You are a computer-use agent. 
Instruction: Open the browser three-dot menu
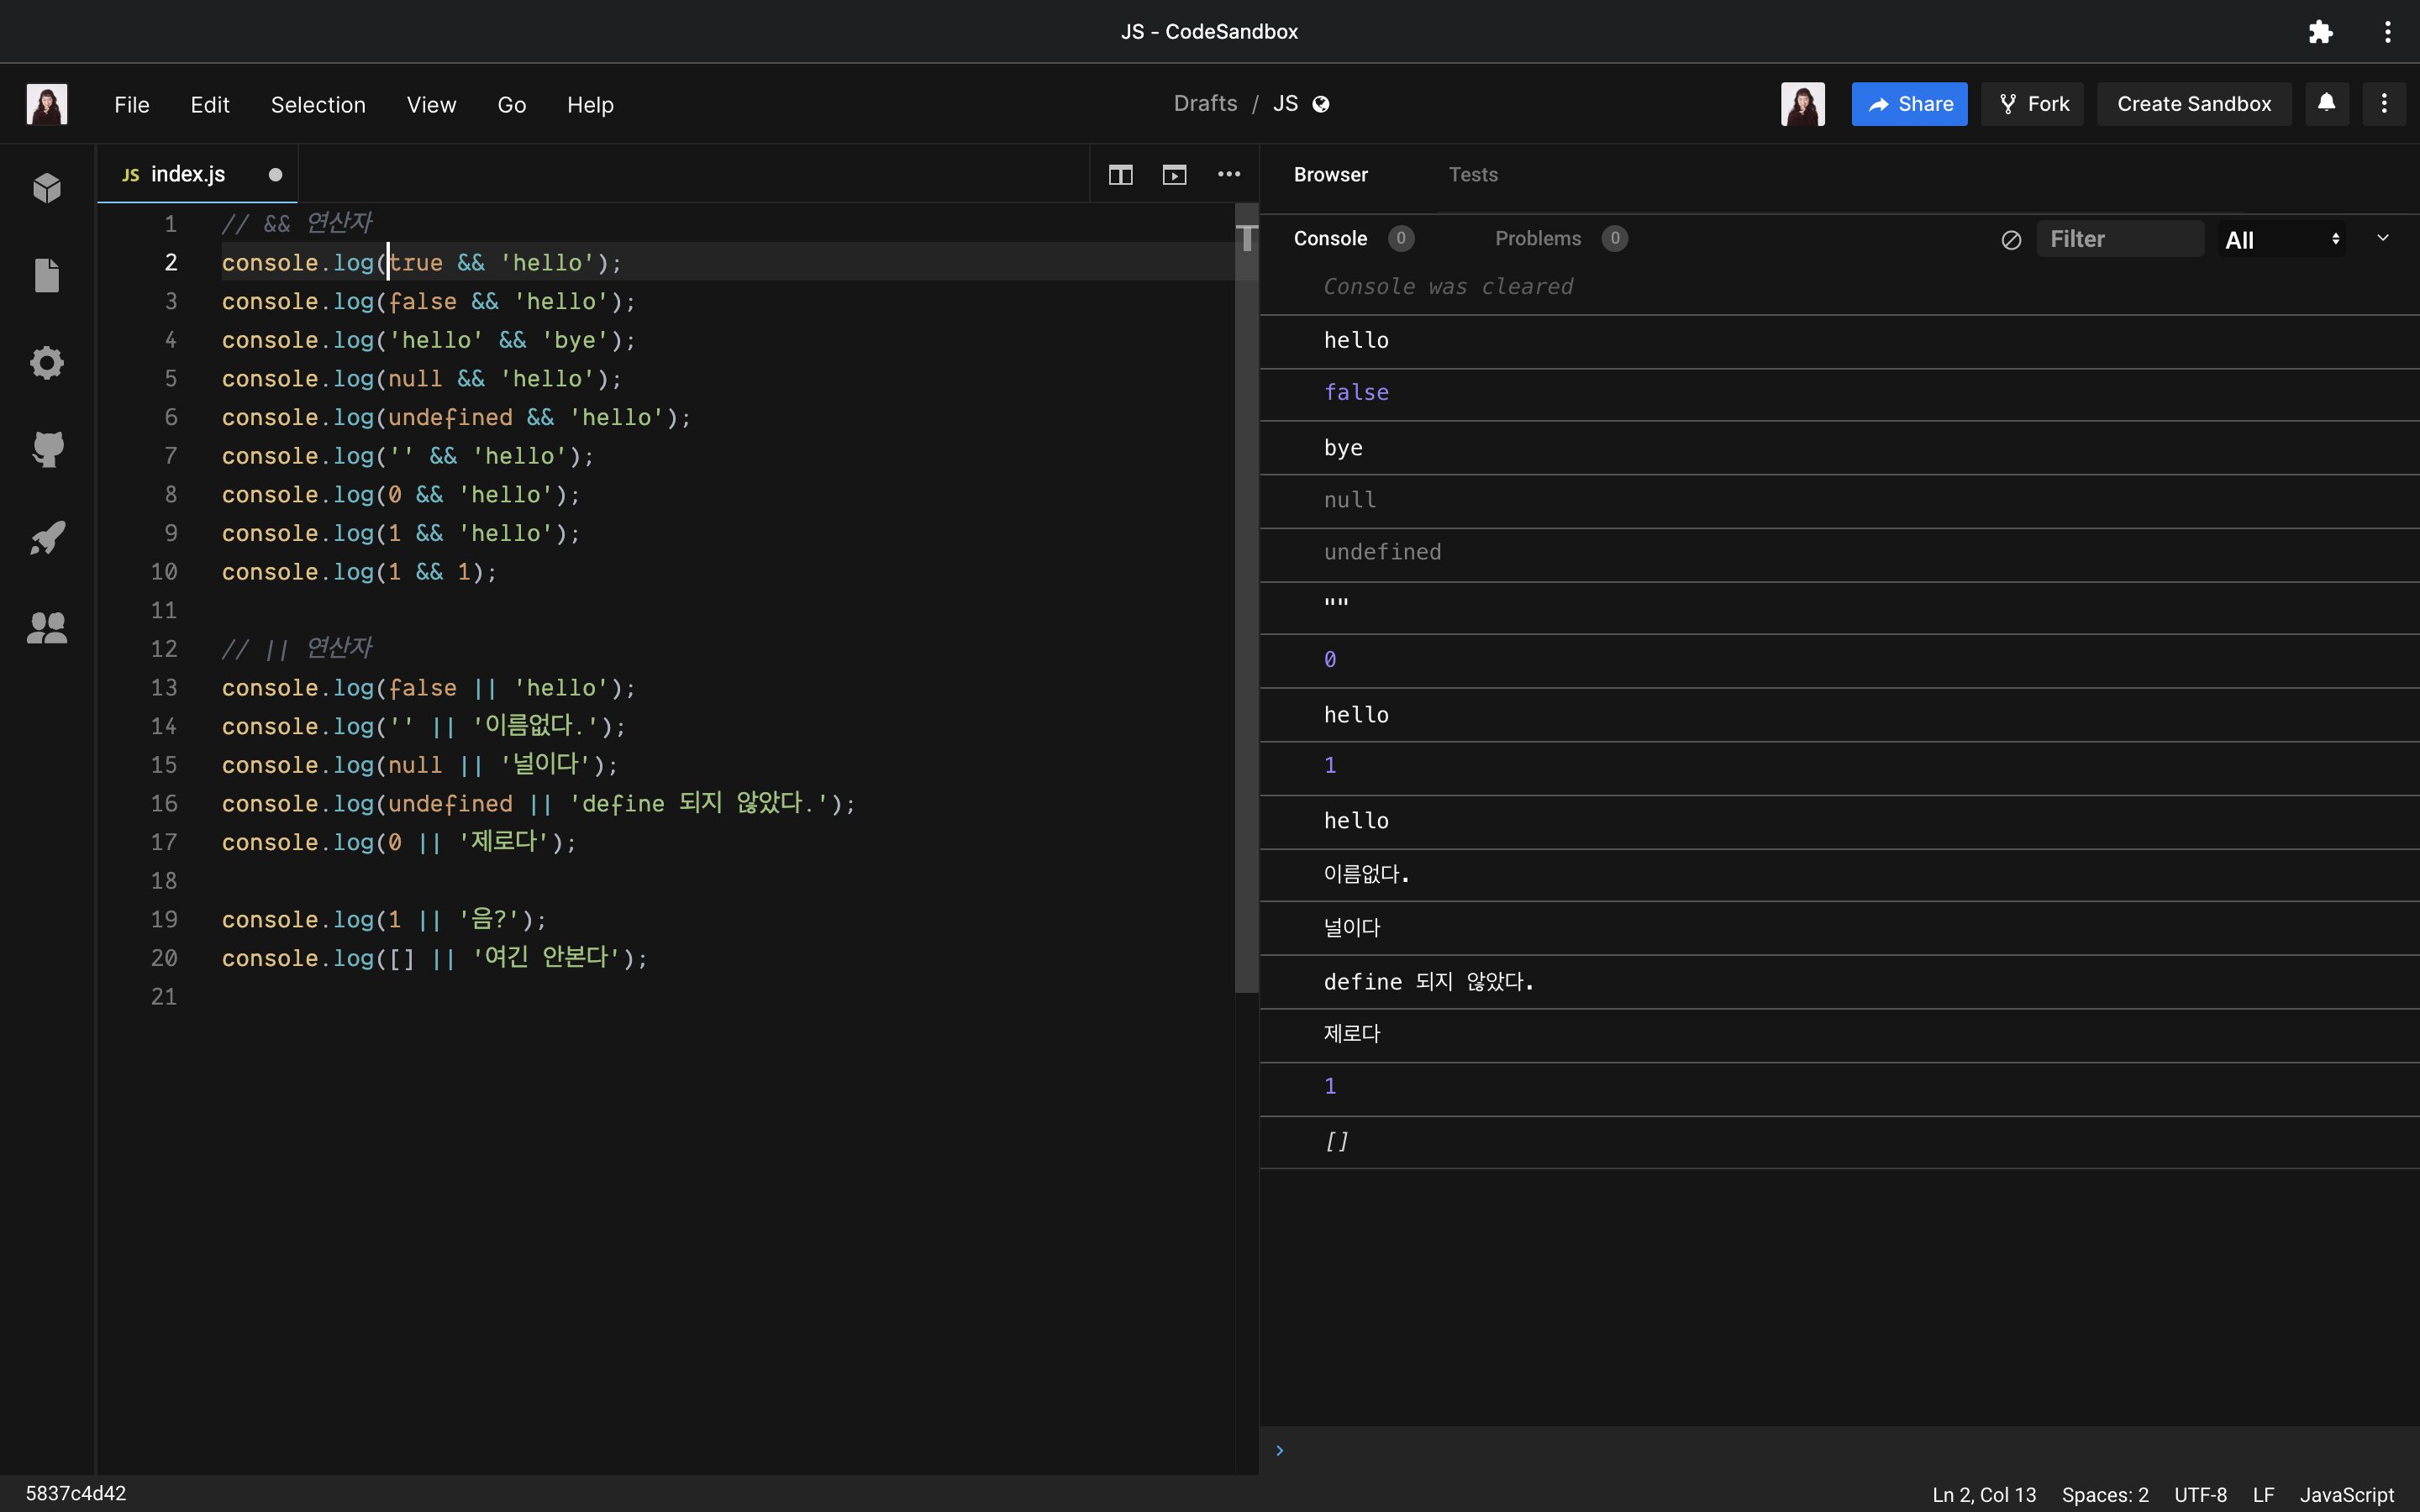tap(2388, 32)
